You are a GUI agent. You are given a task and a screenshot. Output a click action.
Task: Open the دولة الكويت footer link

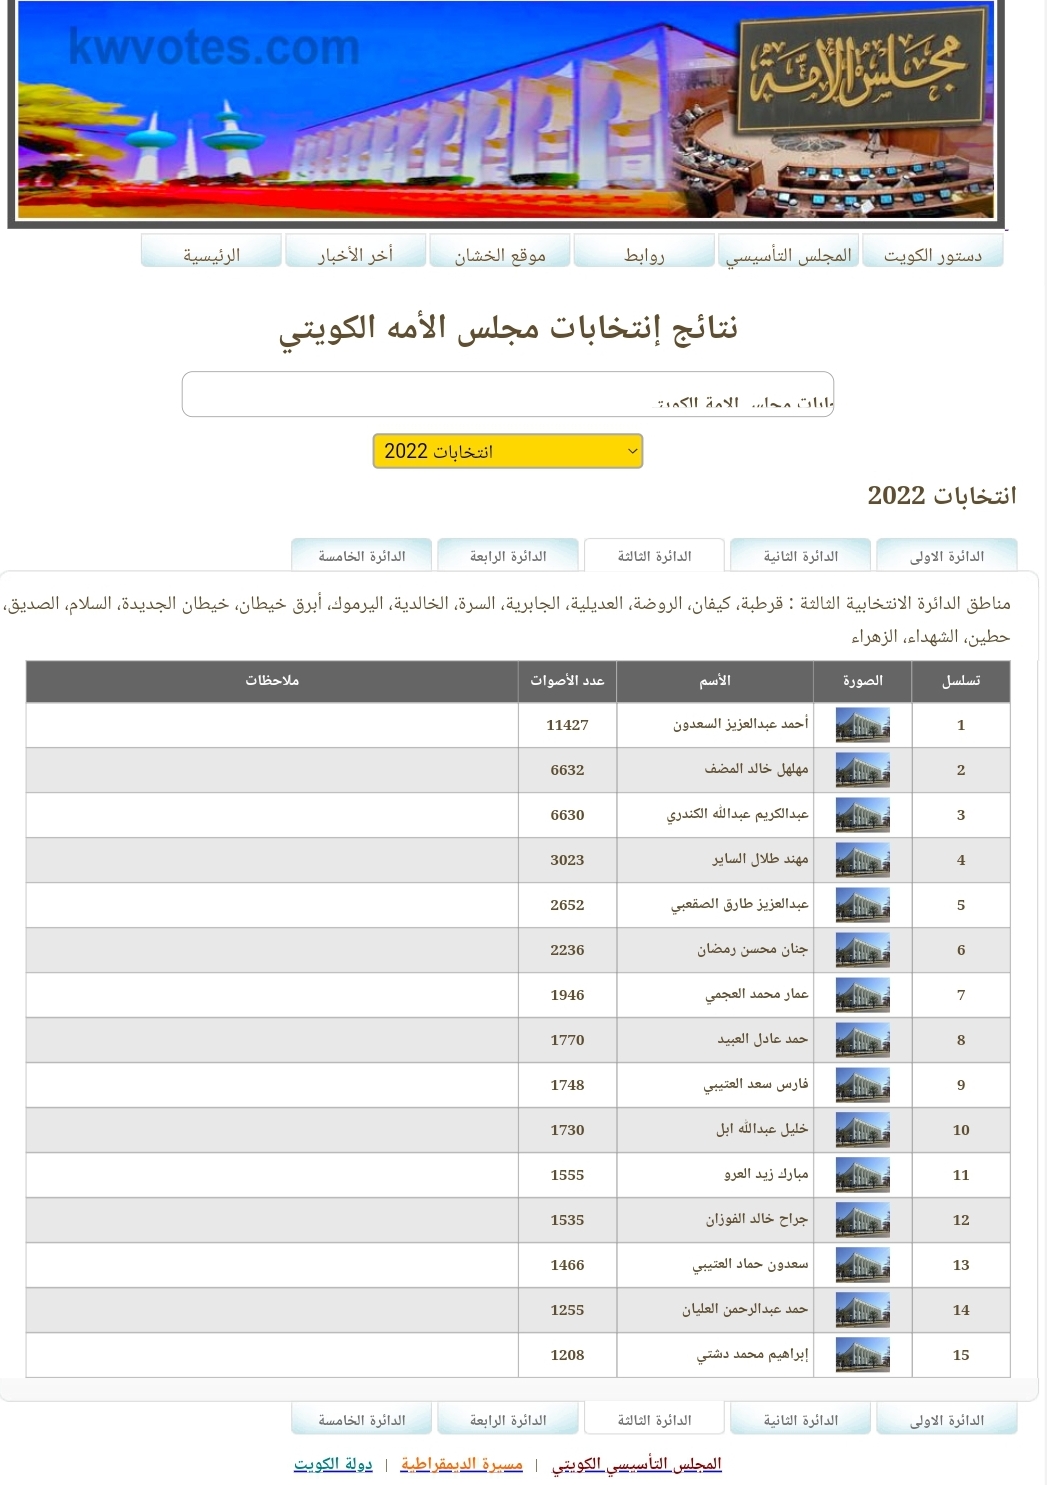pos(333,1464)
